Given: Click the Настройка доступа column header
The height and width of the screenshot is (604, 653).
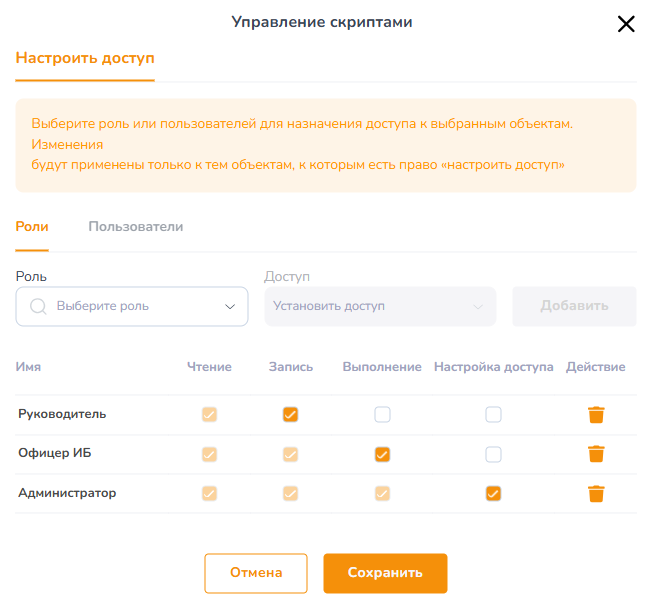Looking at the screenshot, I should 493,367.
